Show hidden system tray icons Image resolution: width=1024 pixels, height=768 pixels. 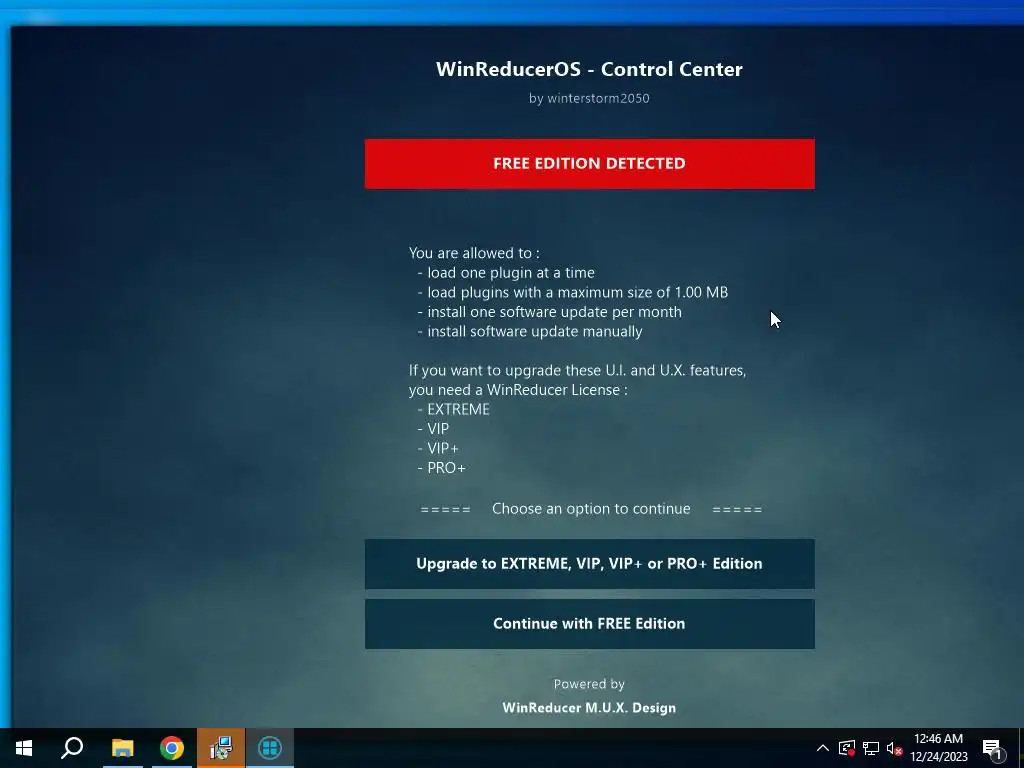(x=823, y=748)
